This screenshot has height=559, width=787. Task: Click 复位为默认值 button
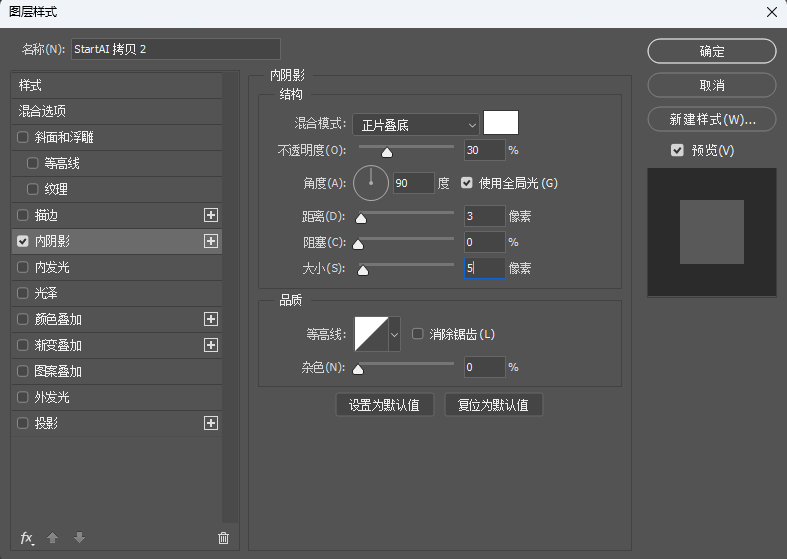pyautogui.click(x=493, y=405)
